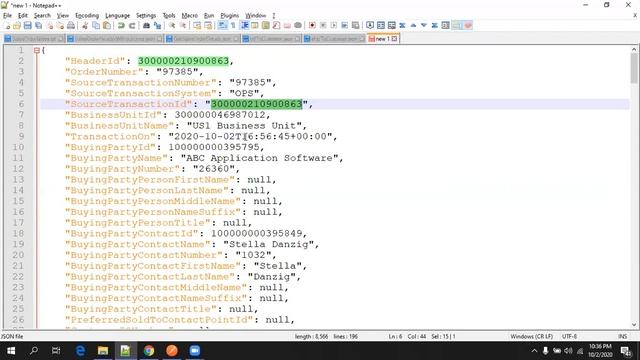Click "ABC Application Software" value text

pos(260,158)
